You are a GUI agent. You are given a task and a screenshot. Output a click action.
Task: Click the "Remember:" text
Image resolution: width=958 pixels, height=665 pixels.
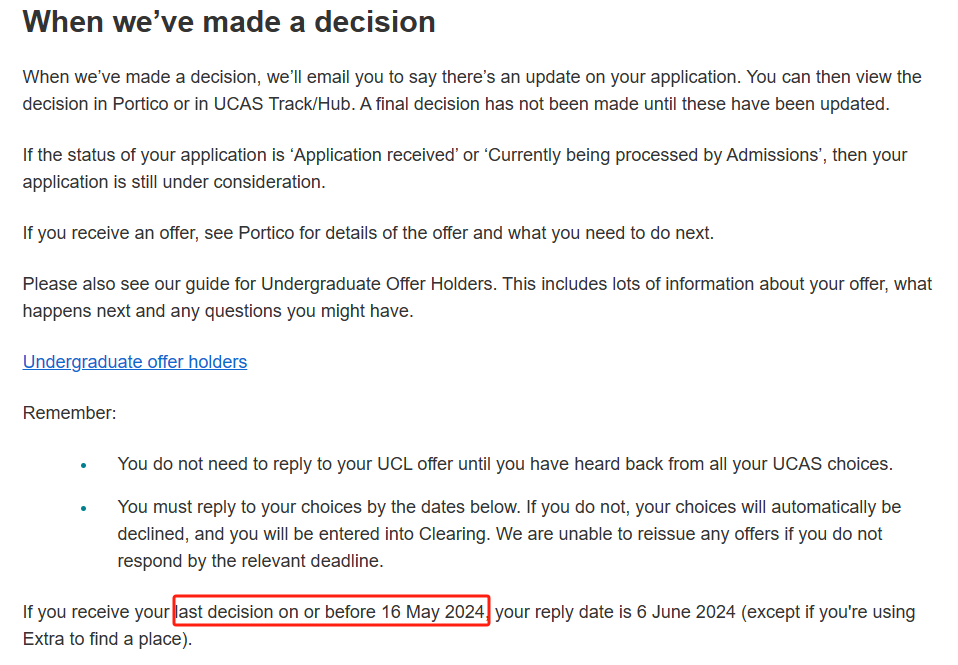pos(70,413)
